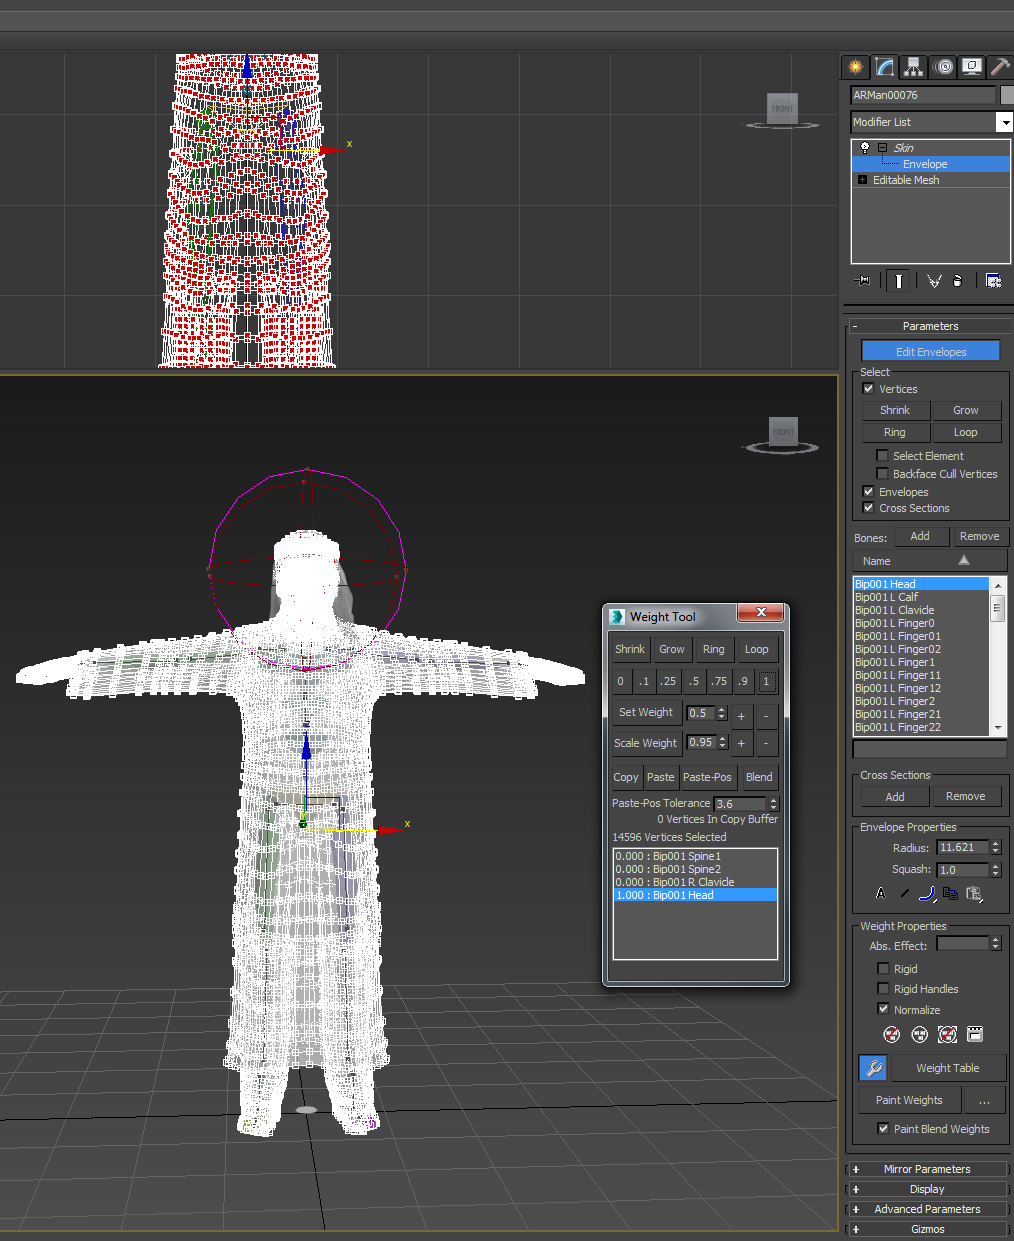Click the Copy envelope icon in Envelope Properties
Screen dimensions: 1014x1241
pyautogui.click(x=951, y=893)
